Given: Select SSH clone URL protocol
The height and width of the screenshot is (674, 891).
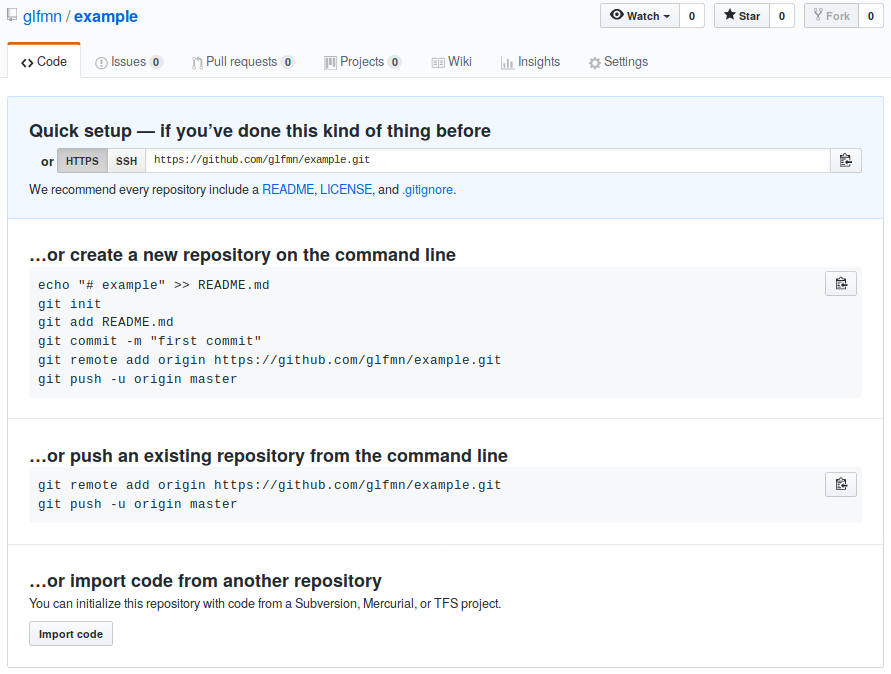Looking at the screenshot, I should pyautogui.click(x=126, y=161).
